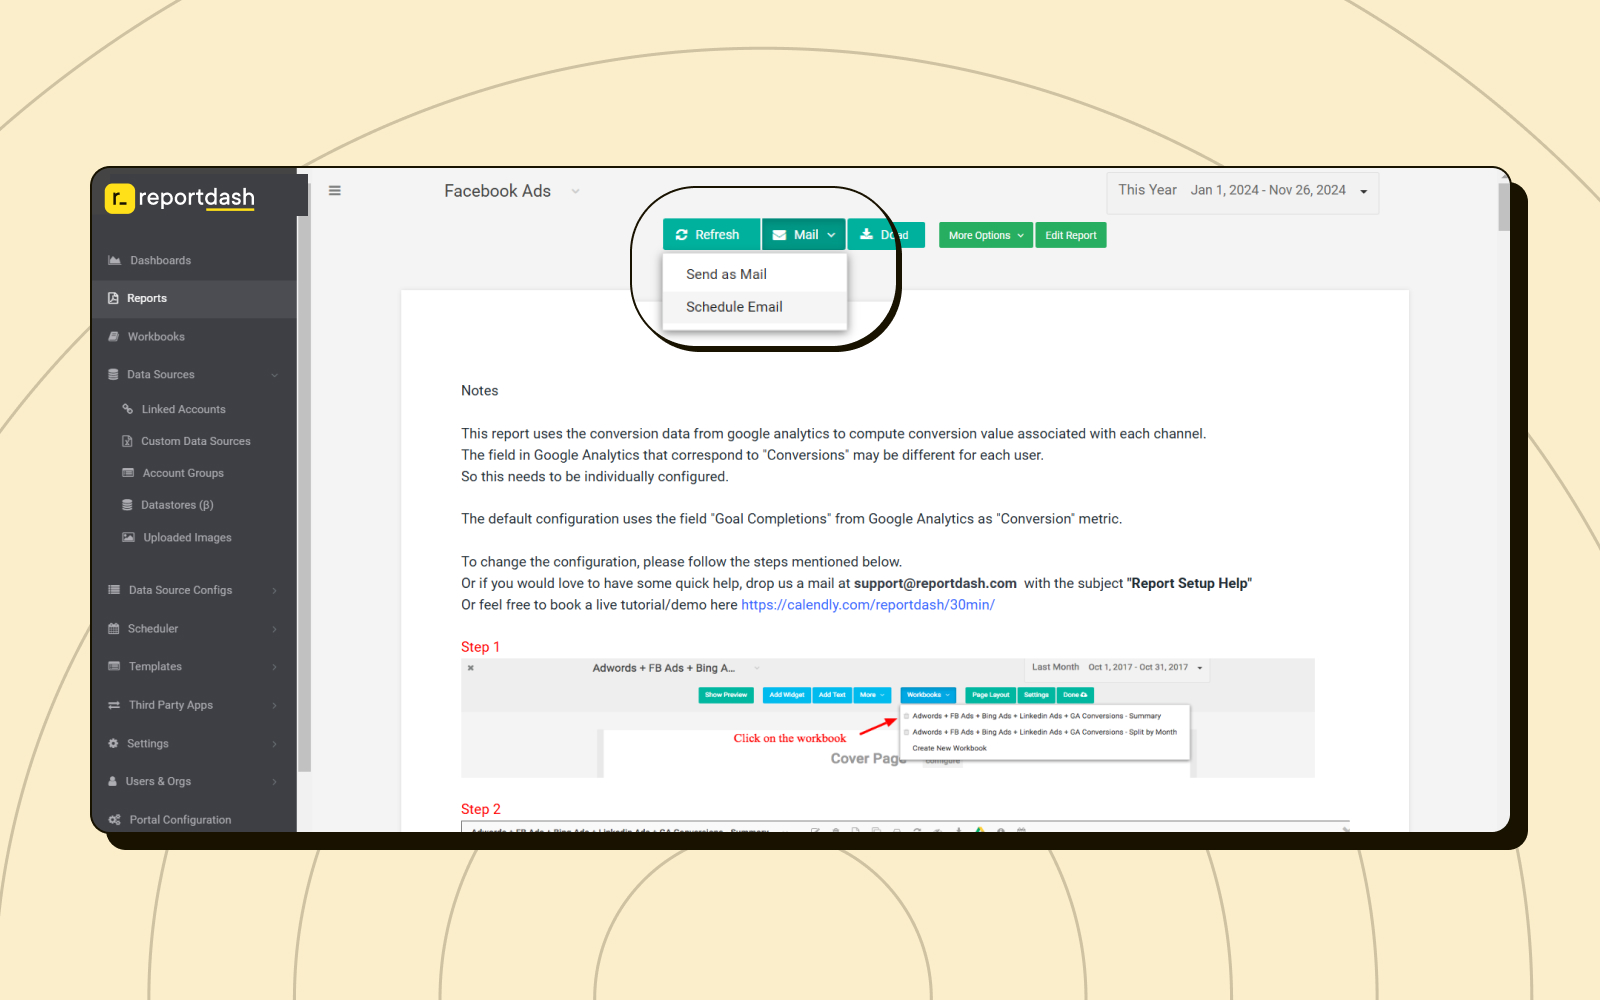Click the Download button
This screenshot has width=1600, height=1000.
886,235
